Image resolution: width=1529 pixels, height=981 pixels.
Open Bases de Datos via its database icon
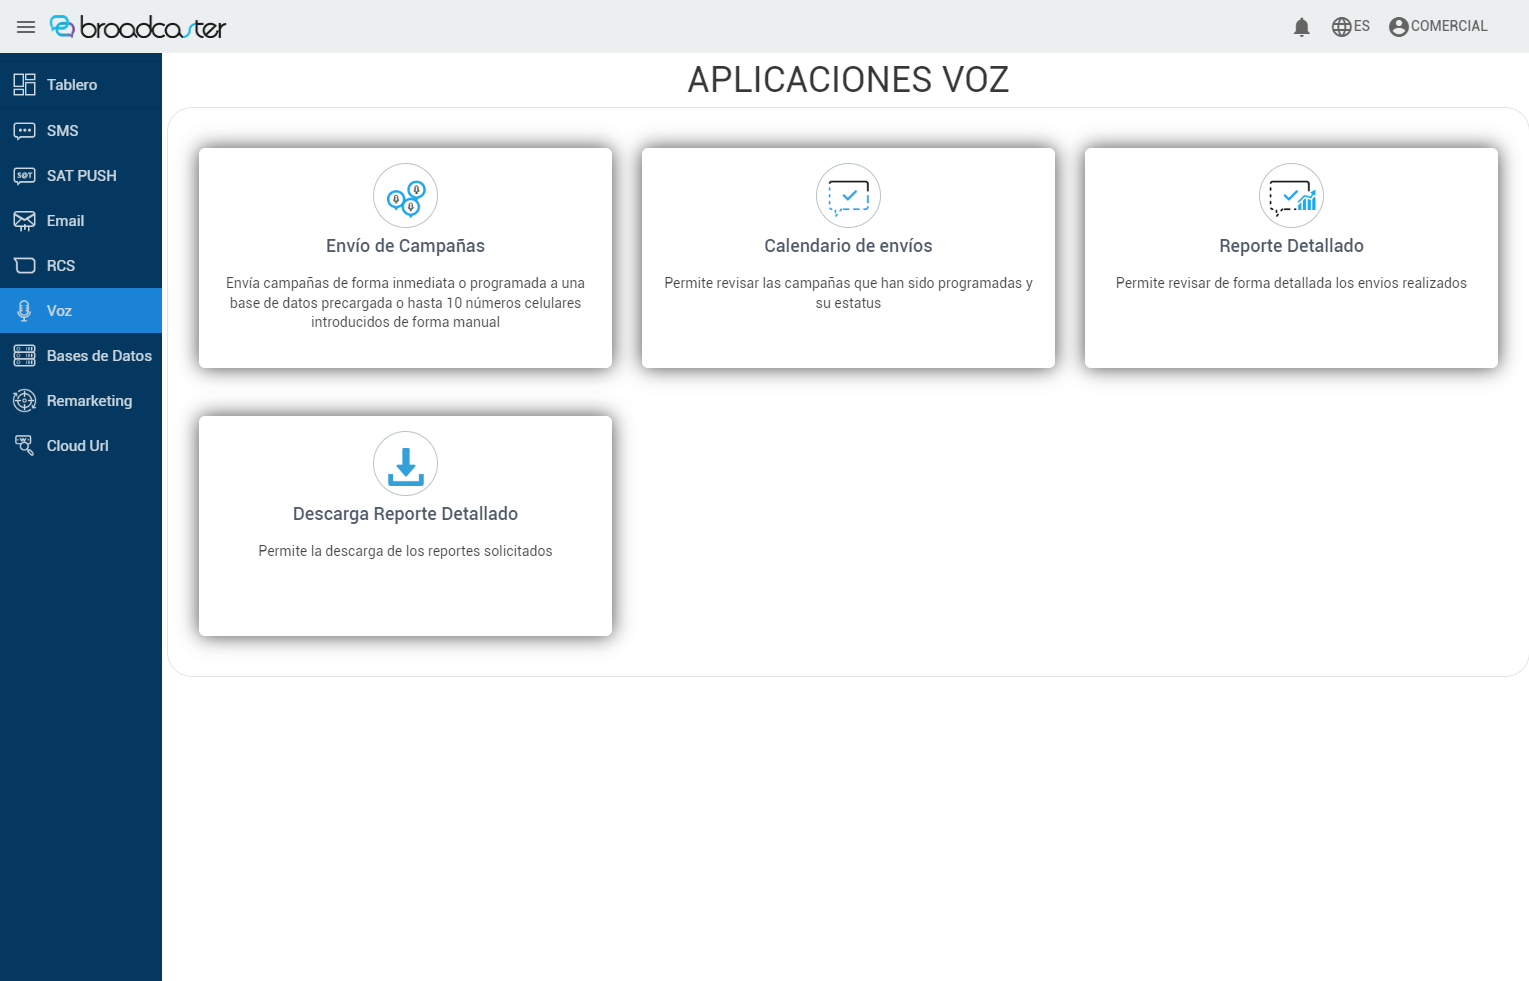24,355
